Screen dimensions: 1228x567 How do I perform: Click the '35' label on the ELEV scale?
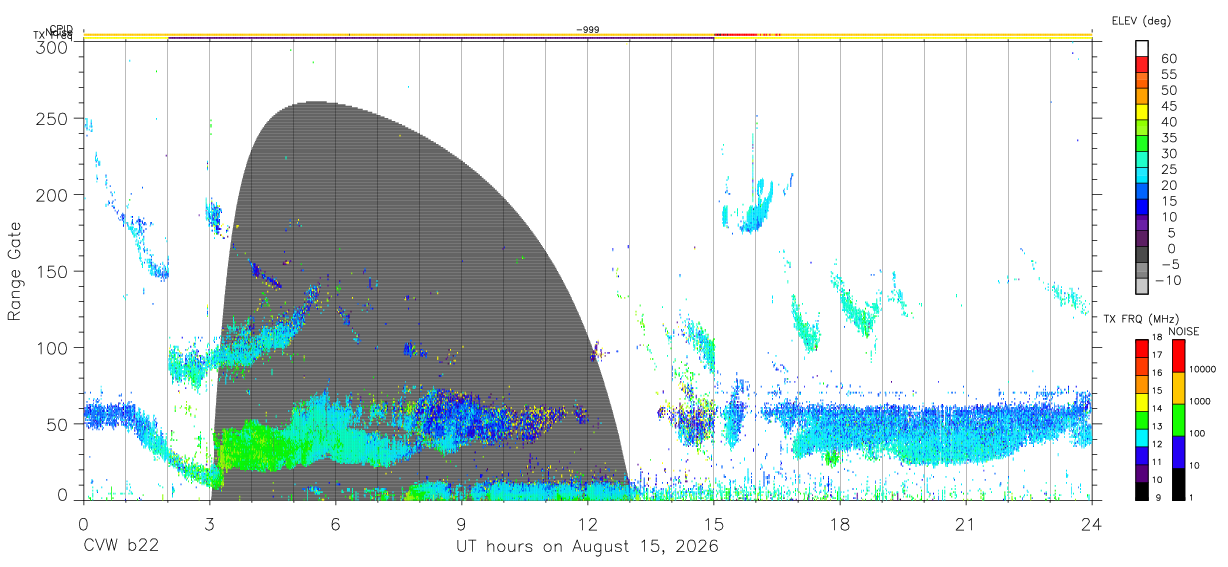1167,137
